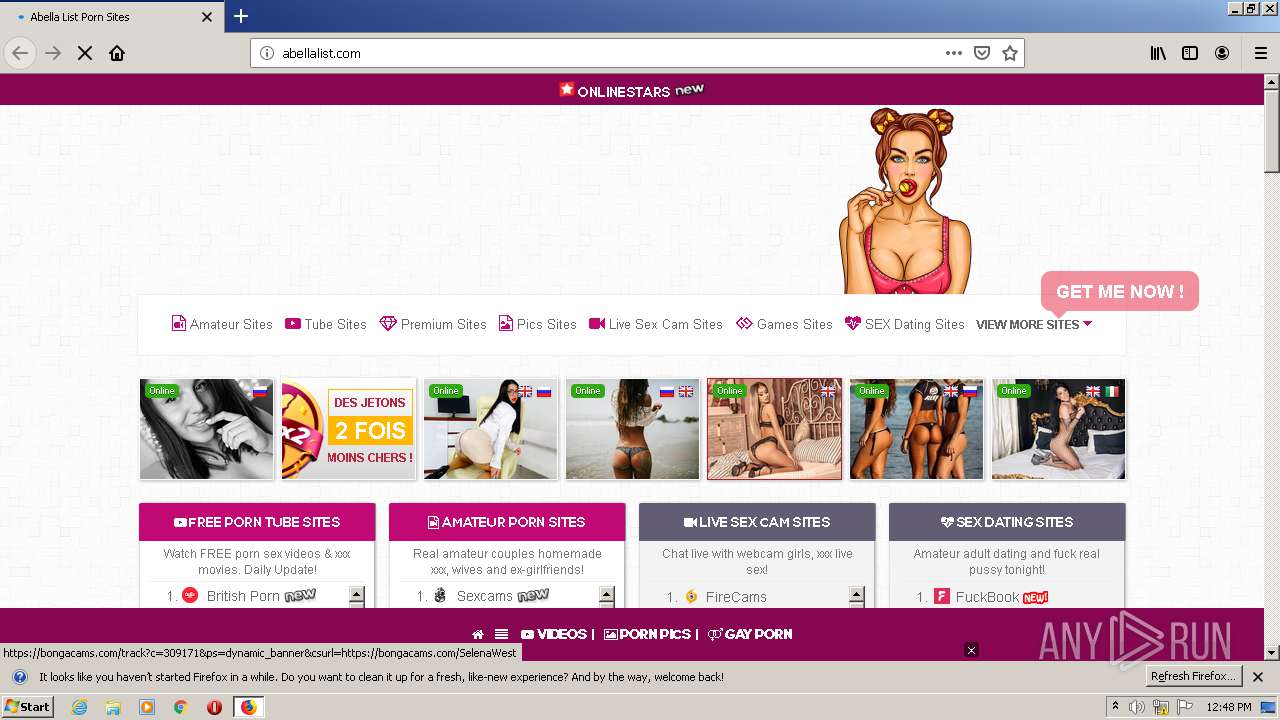The width and height of the screenshot is (1280, 720).
Task: Click home icon in bottom site bar
Action: (x=478, y=634)
